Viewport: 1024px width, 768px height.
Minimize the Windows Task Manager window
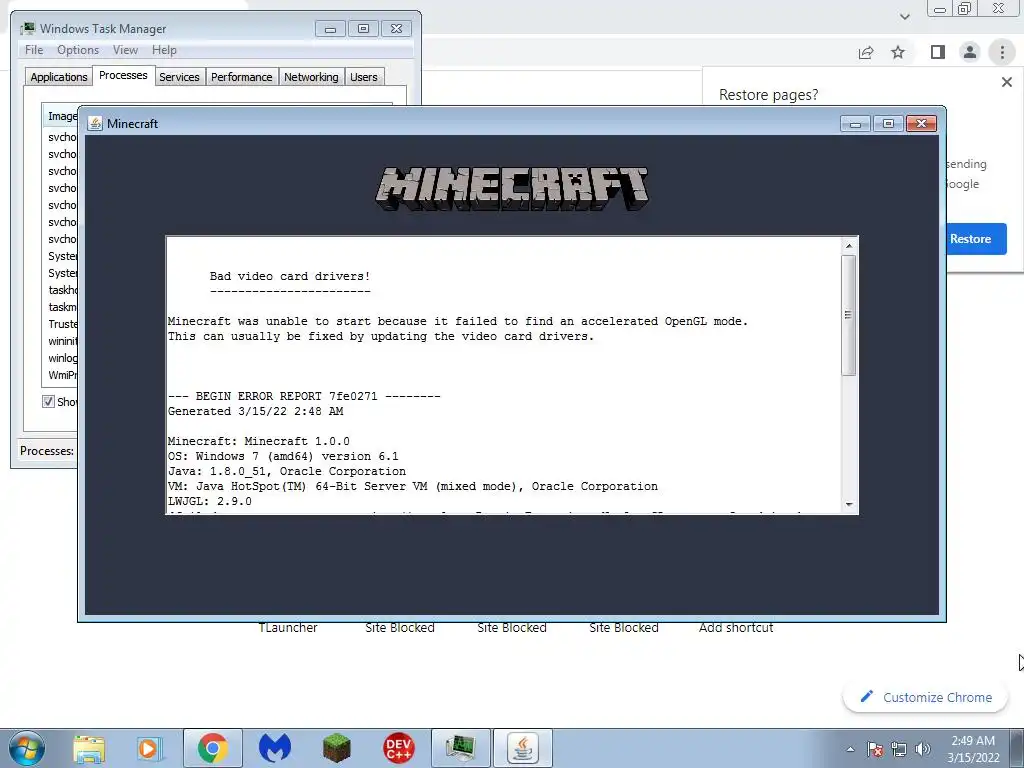[330, 29]
